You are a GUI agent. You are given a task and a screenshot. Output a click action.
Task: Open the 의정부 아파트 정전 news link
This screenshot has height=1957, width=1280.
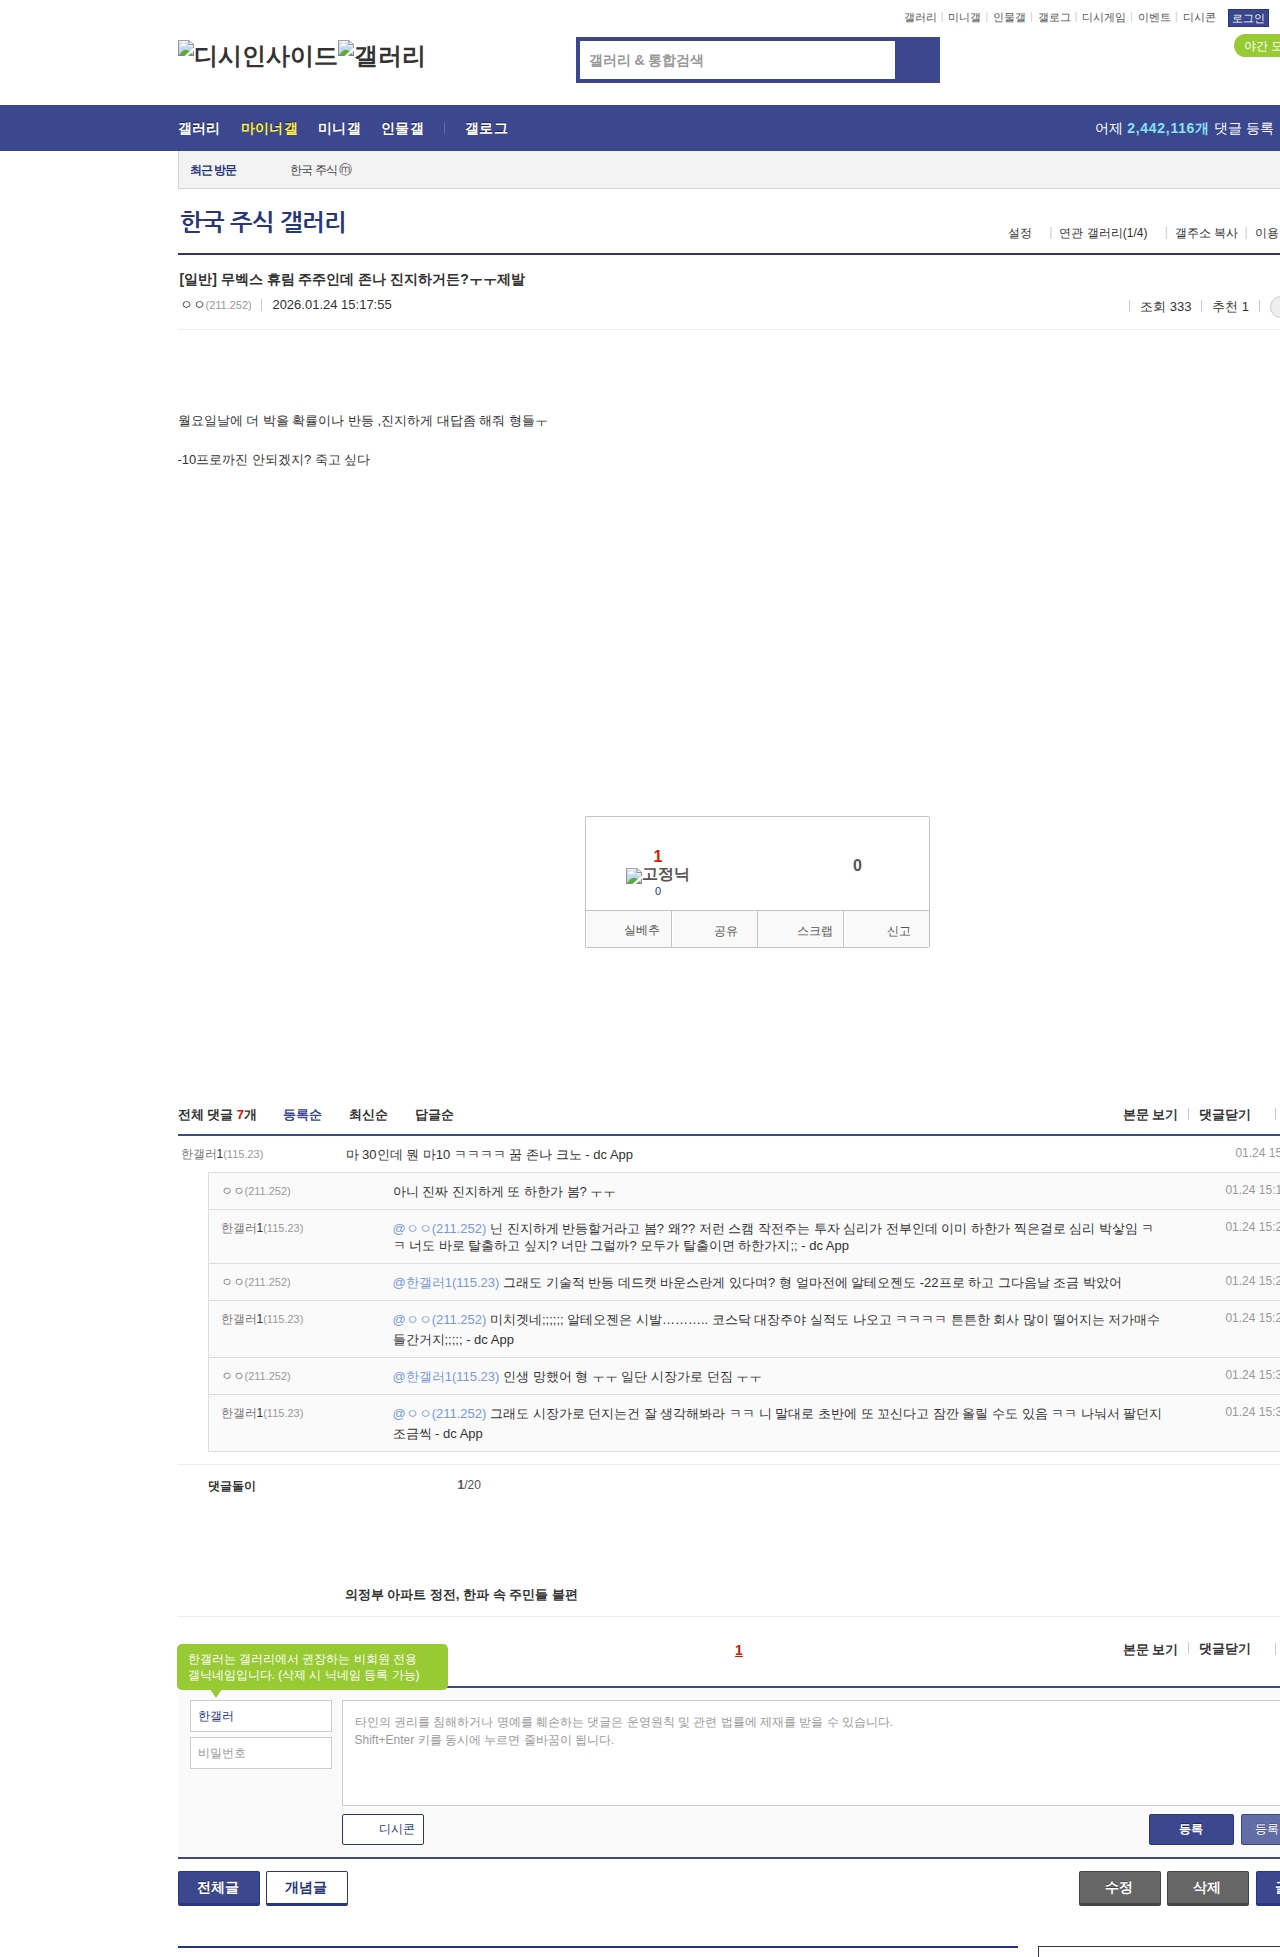point(461,1595)
